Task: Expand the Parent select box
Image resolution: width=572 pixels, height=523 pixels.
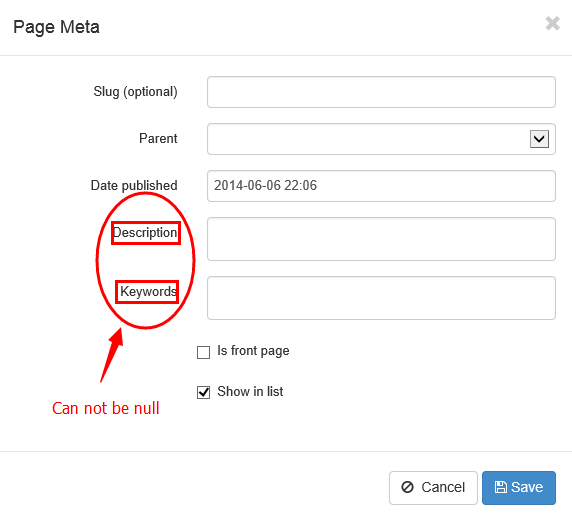Action: point(381,139)
